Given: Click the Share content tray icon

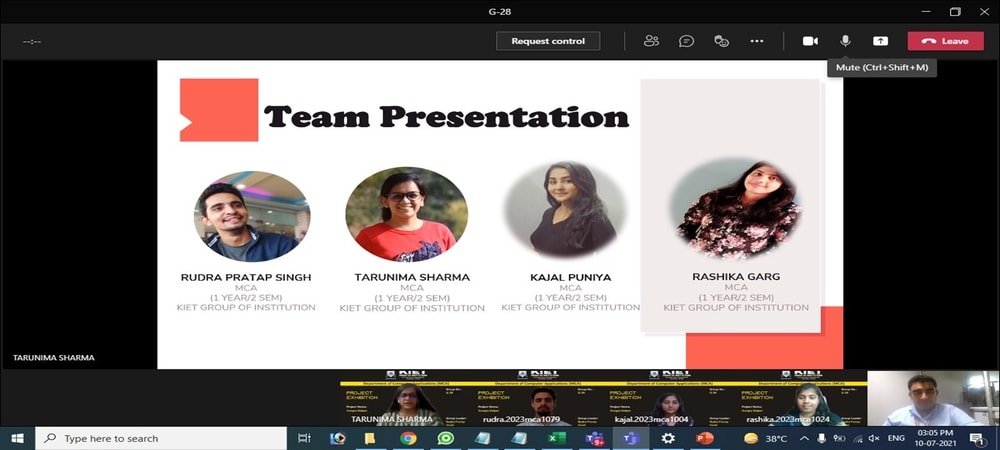Looking at the screenshot, I should point(880,41).
